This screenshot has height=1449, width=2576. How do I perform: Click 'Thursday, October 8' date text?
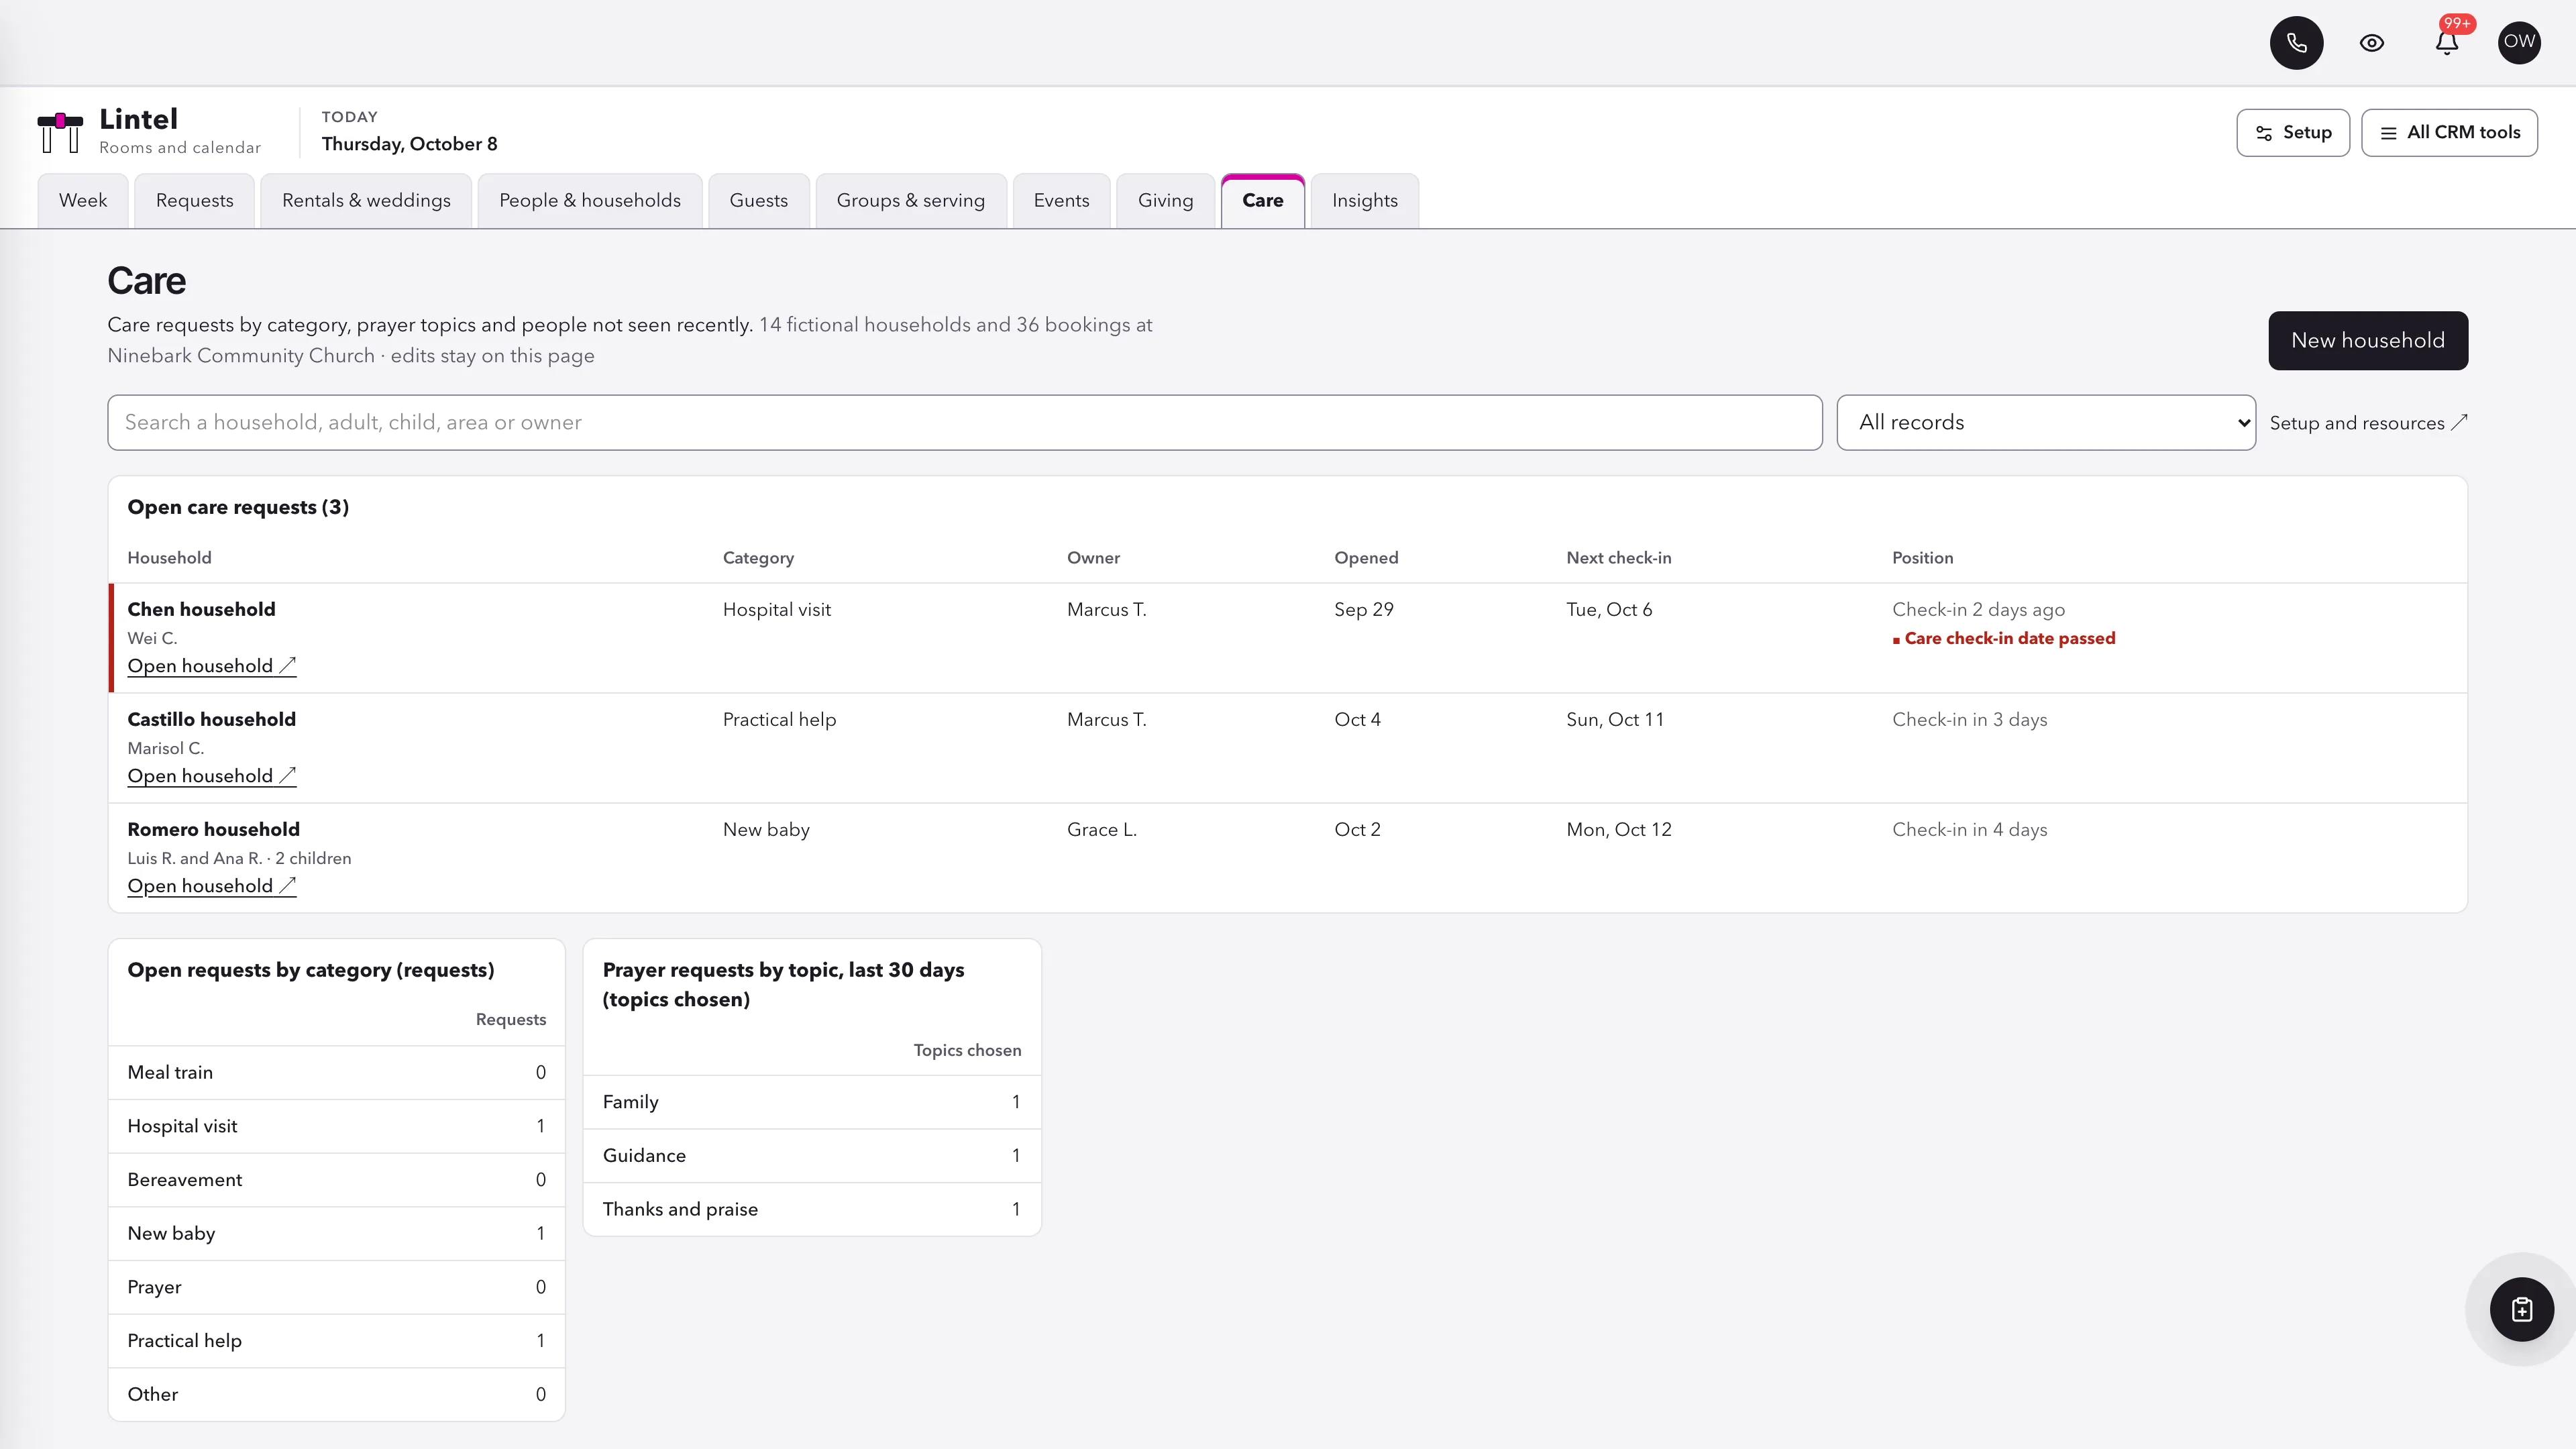click(409, 144)
